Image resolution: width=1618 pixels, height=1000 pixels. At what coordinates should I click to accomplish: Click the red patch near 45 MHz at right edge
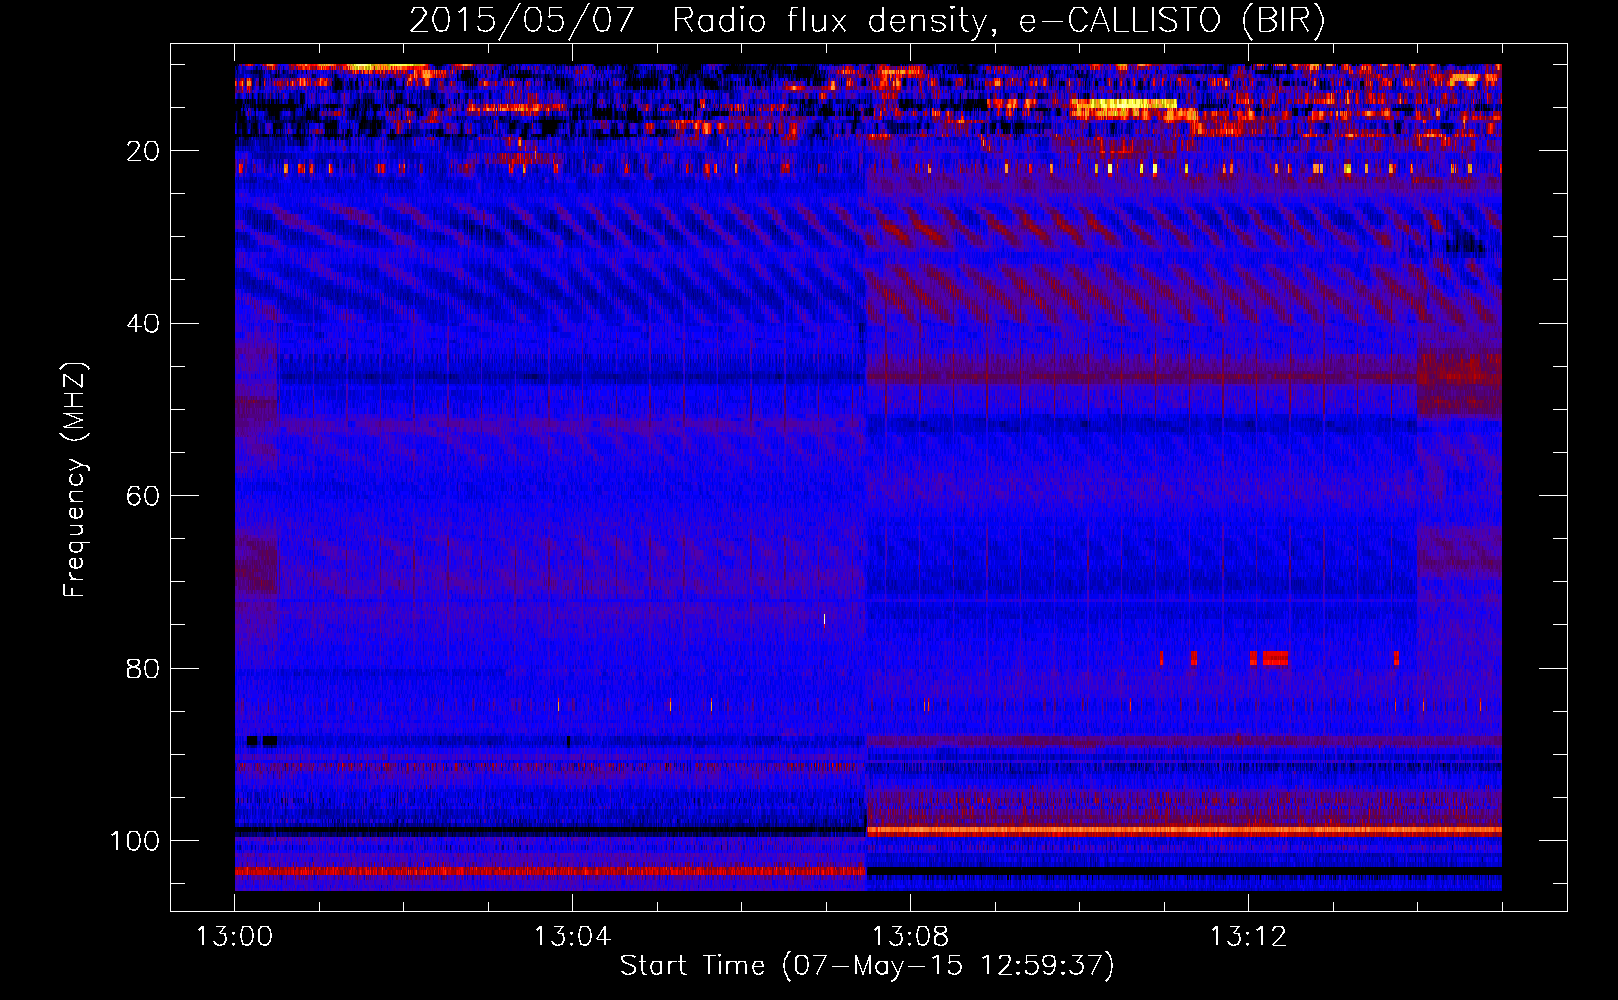coord(1460,372)
